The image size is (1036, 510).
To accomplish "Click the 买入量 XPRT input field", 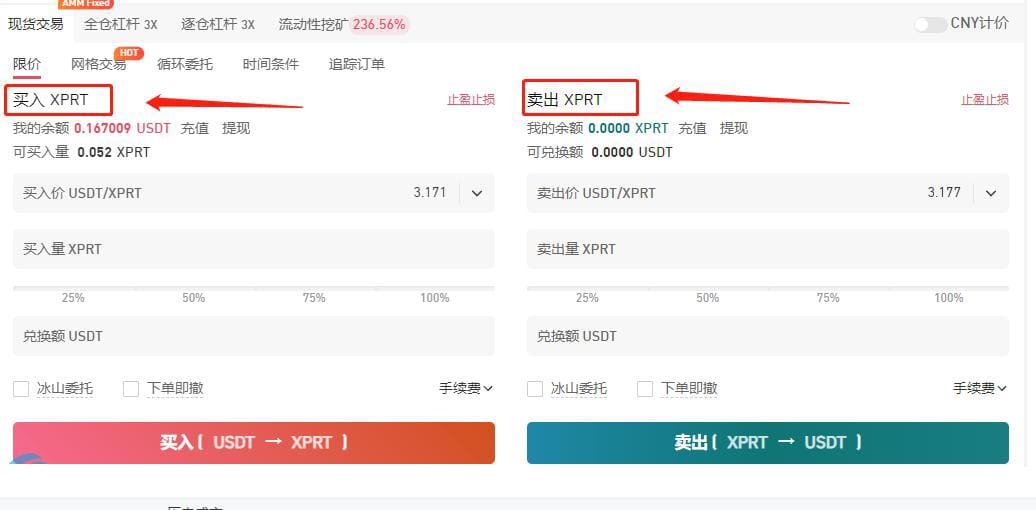I will [254, 249].
